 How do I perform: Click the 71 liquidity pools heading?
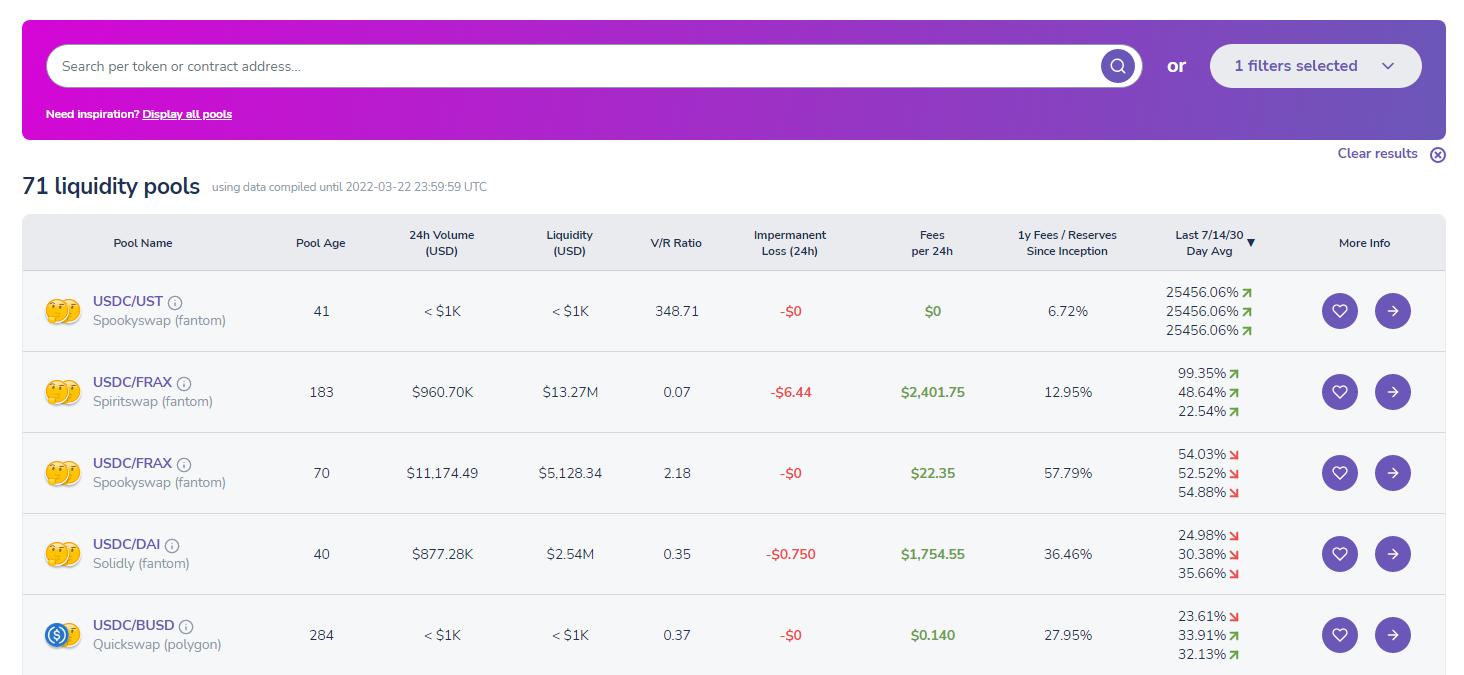pyautogui.click(x=111, y=186)
